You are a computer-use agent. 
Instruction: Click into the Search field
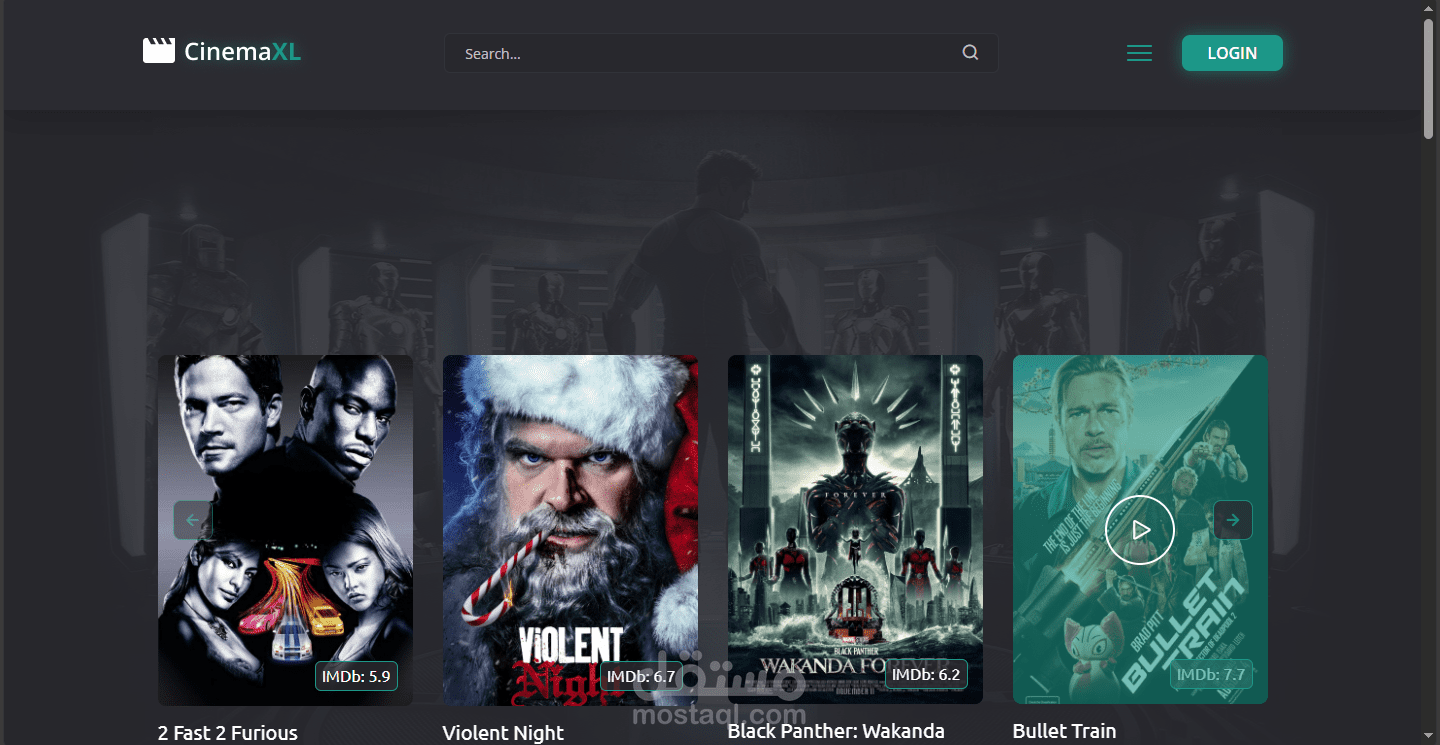[x=721, y=53]
